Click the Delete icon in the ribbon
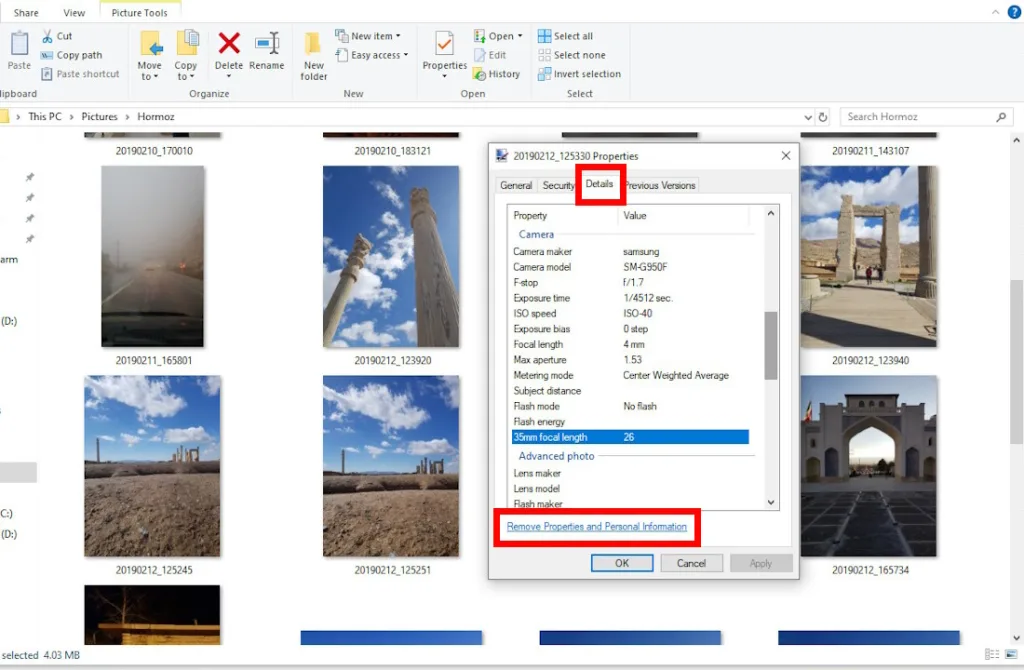This screenshot has width=1024, height=670. [x=229, y=44]
